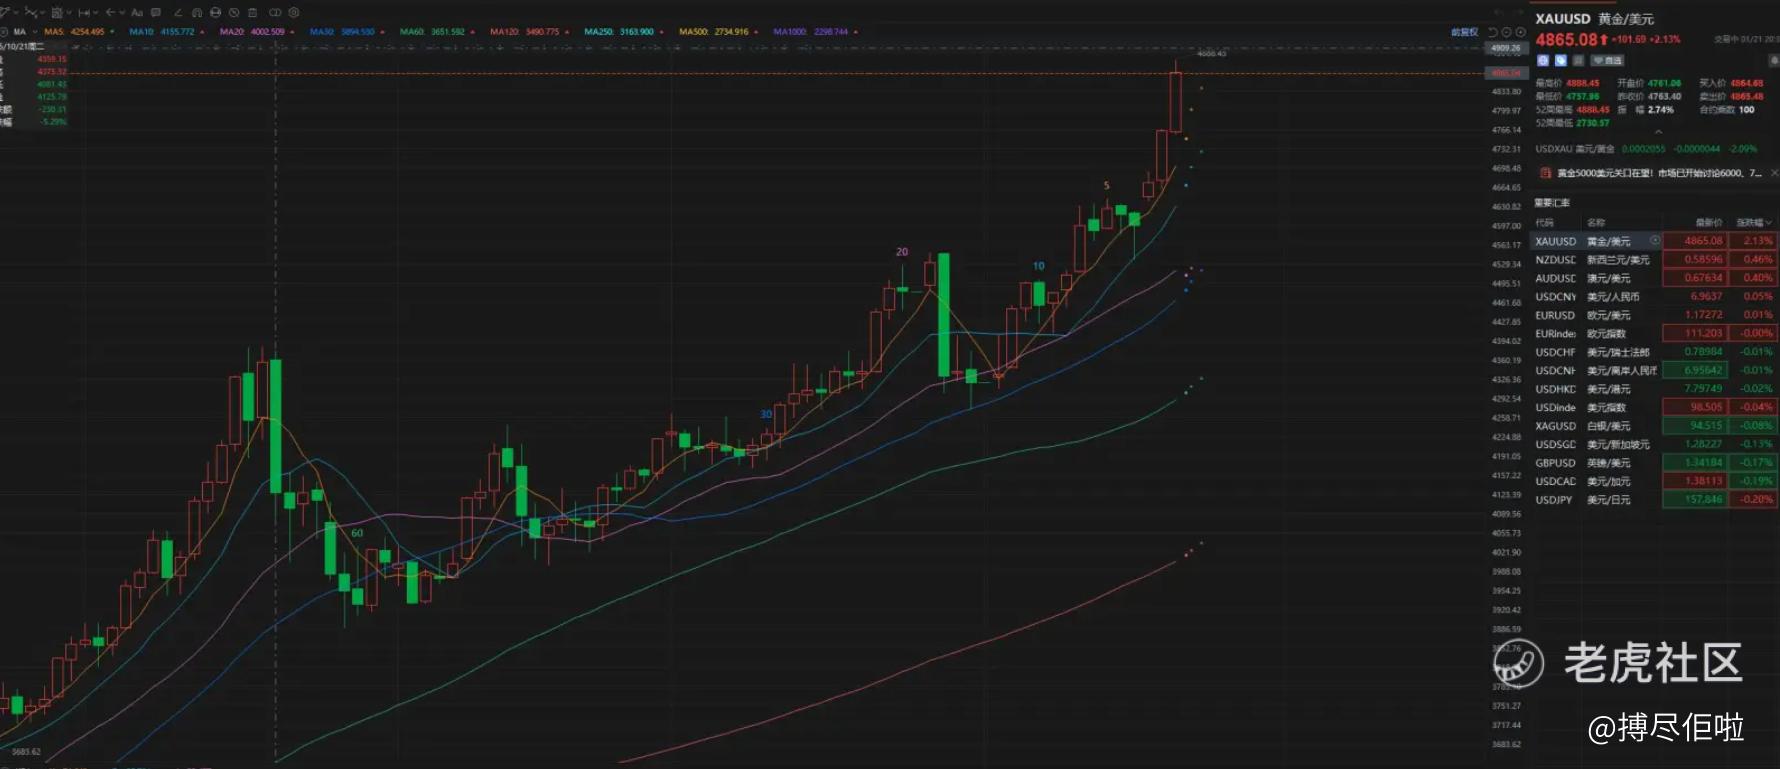
Task: Activate the Aa text annotation tool
Action: coord(137,12)
